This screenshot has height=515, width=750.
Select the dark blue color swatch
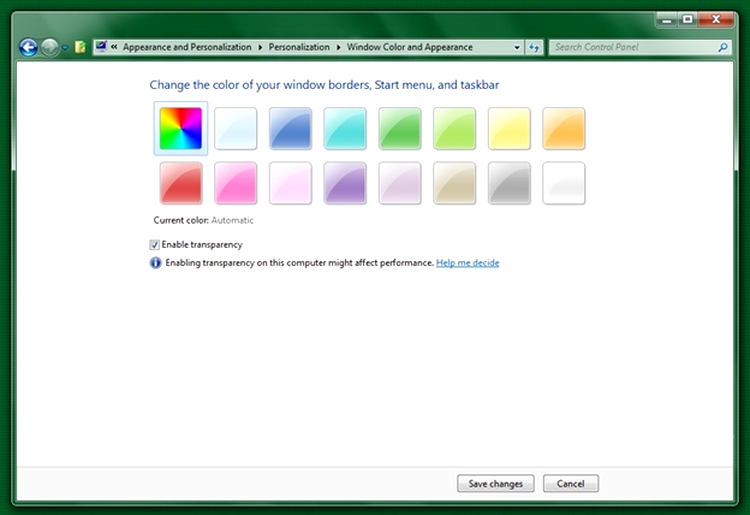point(290,128)
